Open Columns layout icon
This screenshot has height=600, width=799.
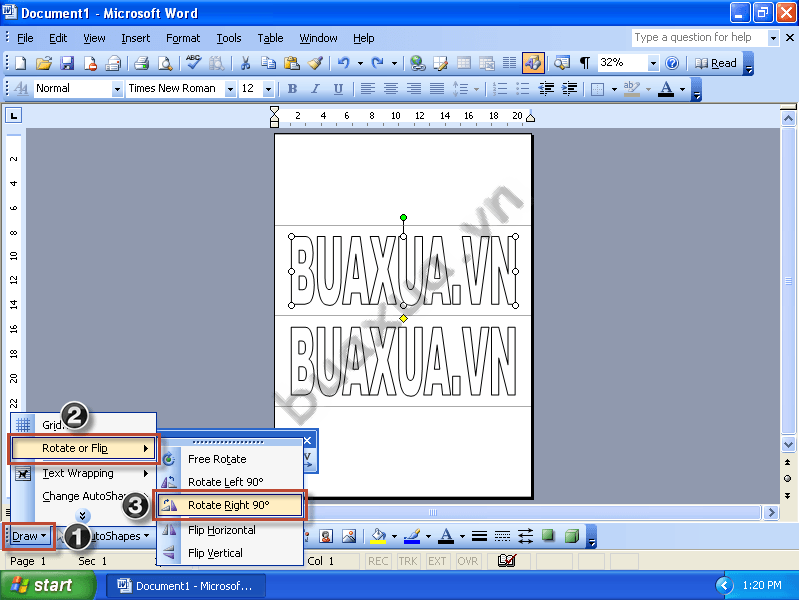[510, 63]
